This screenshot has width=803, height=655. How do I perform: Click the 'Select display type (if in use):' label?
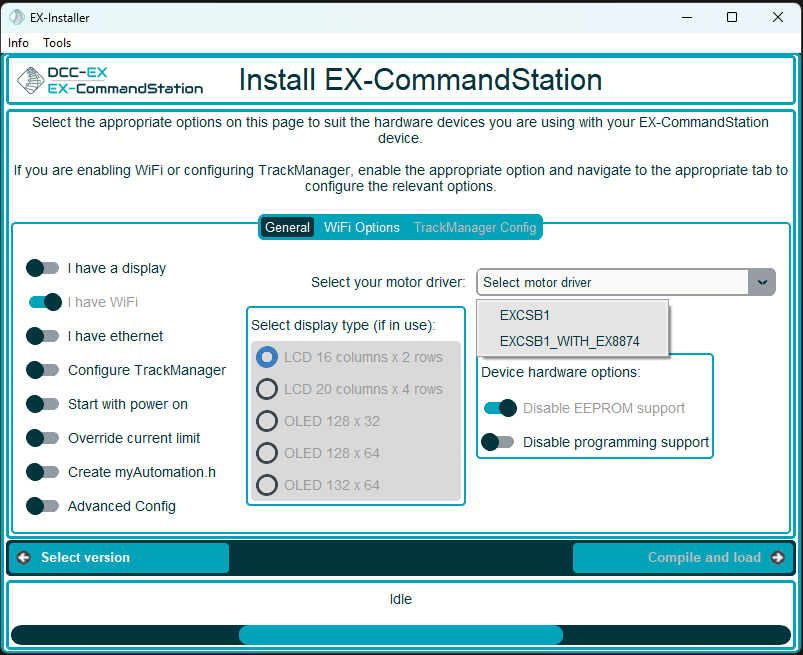[x=343, y=325]
